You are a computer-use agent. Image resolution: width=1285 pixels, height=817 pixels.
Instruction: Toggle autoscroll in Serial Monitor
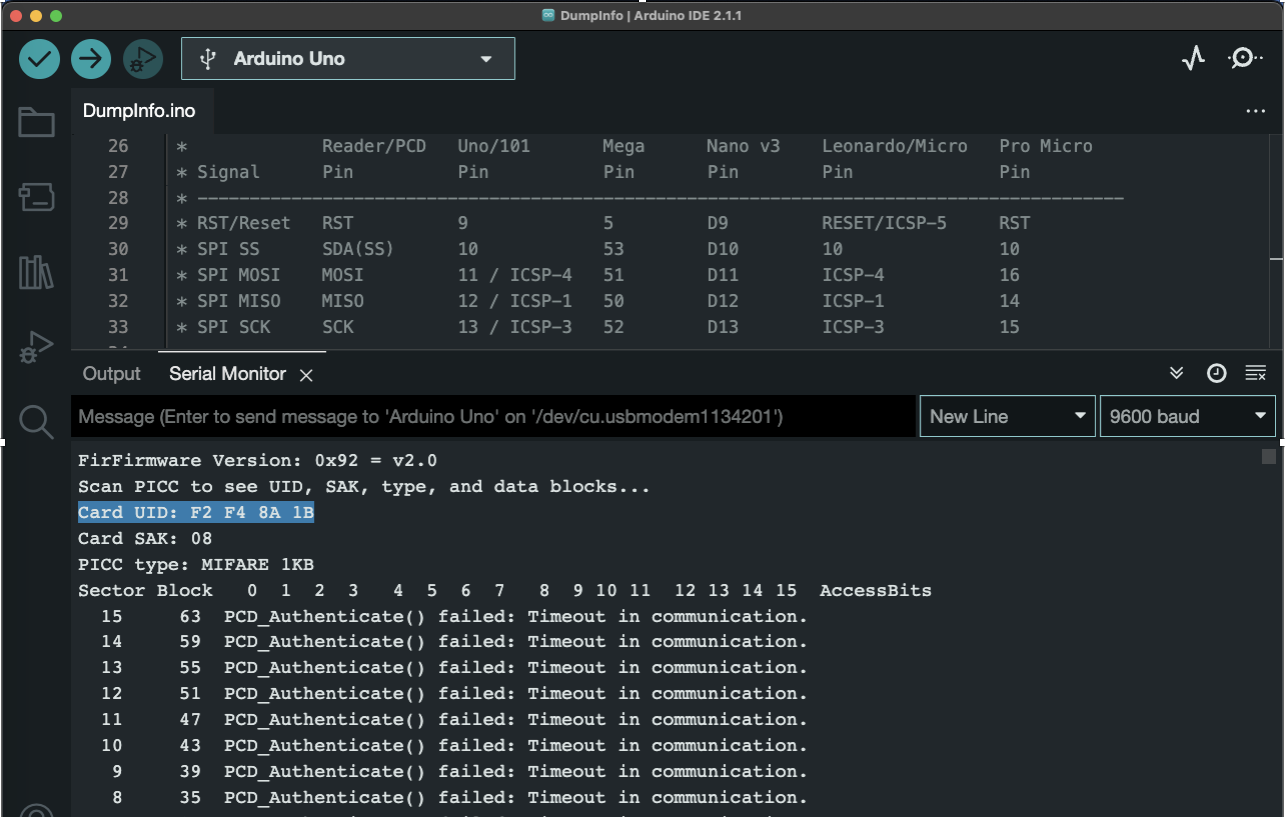(1177, 373)
